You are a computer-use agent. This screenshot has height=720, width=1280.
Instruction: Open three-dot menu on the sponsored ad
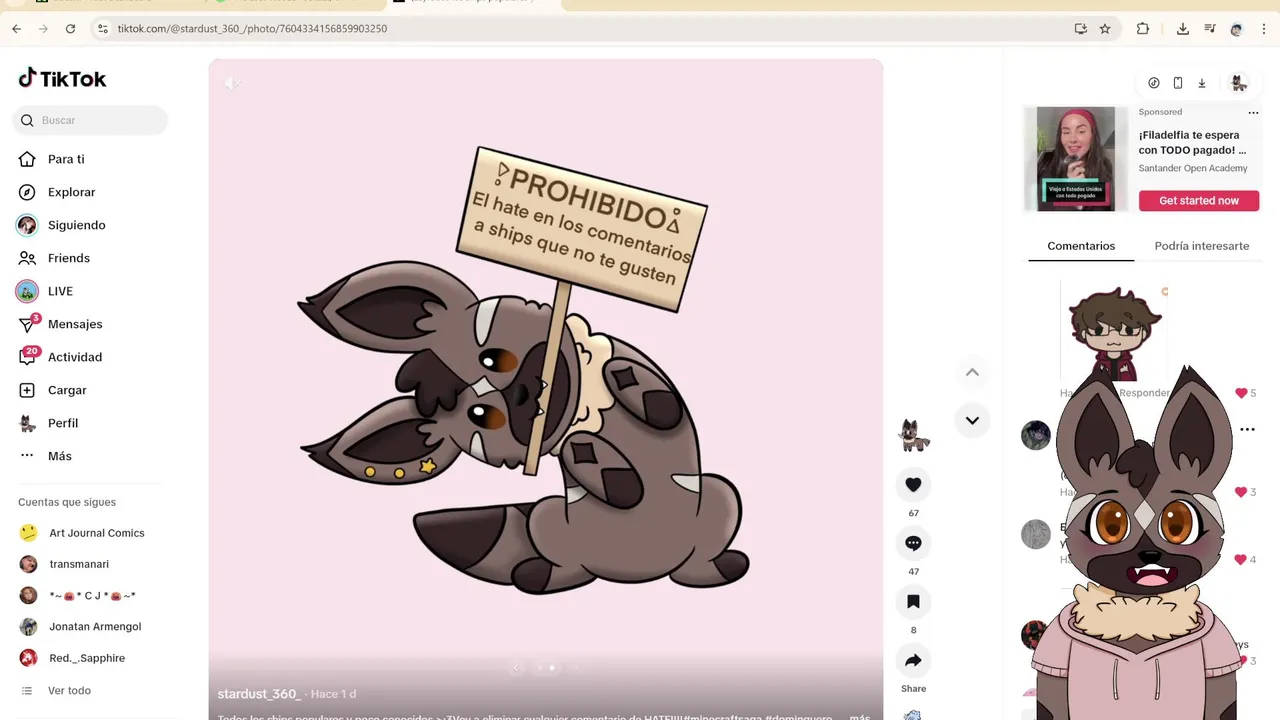[x=1253, y=113]
